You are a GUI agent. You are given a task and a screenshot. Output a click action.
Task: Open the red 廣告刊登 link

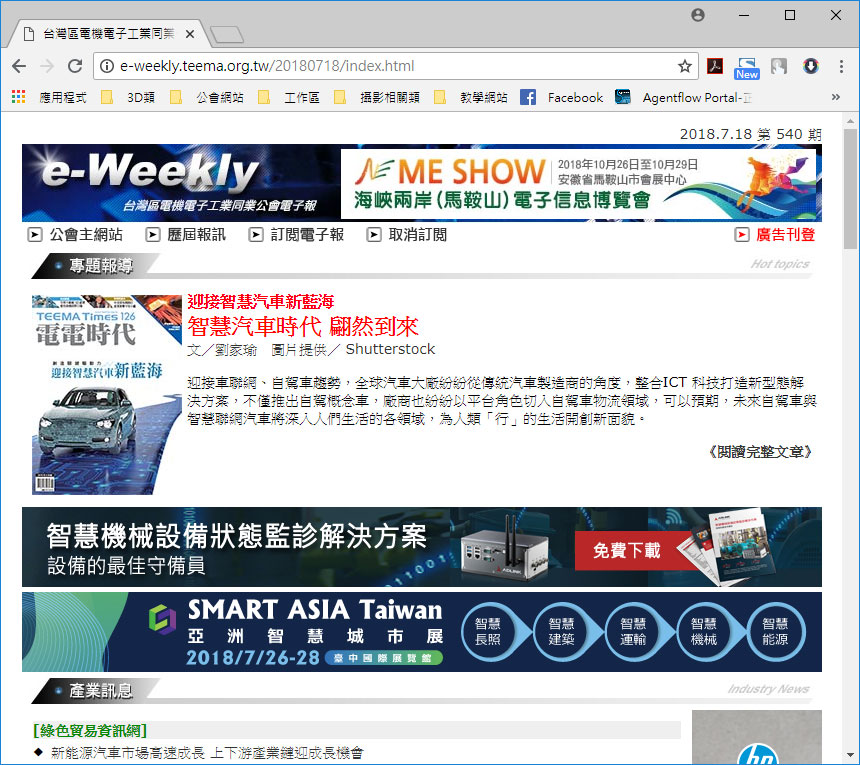[x=774, y=235]
